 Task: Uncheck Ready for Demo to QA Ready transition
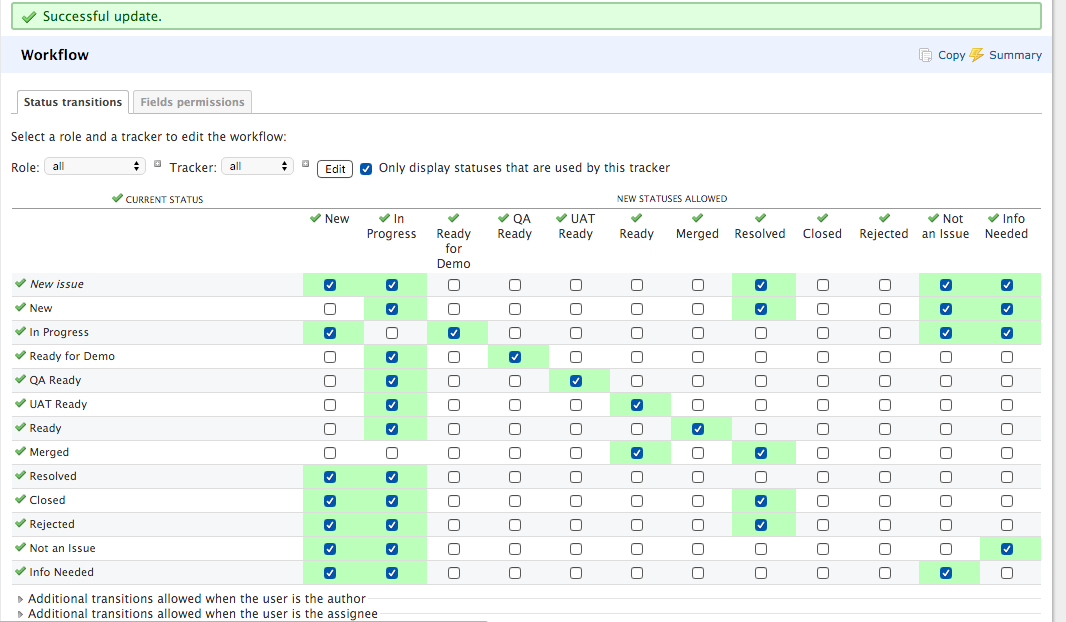click(x=515, y=357)
